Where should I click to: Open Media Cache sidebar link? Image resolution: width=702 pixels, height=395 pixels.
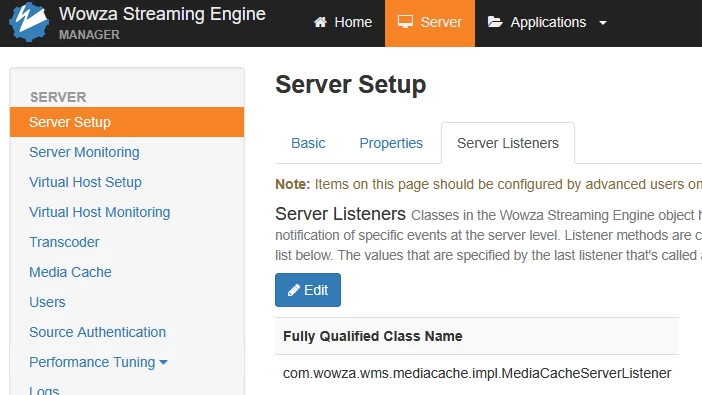tap(70, 272)
